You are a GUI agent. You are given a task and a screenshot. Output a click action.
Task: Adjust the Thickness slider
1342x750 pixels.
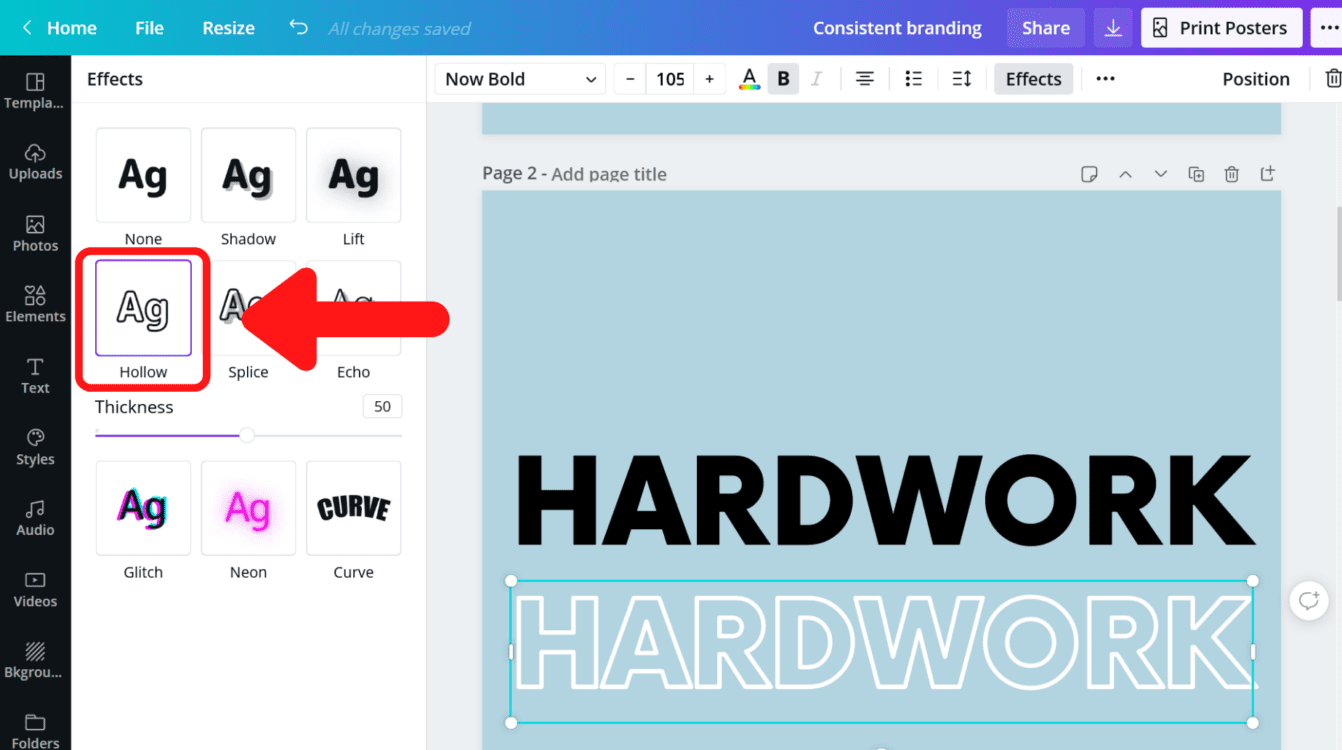(x=246, y=435)
